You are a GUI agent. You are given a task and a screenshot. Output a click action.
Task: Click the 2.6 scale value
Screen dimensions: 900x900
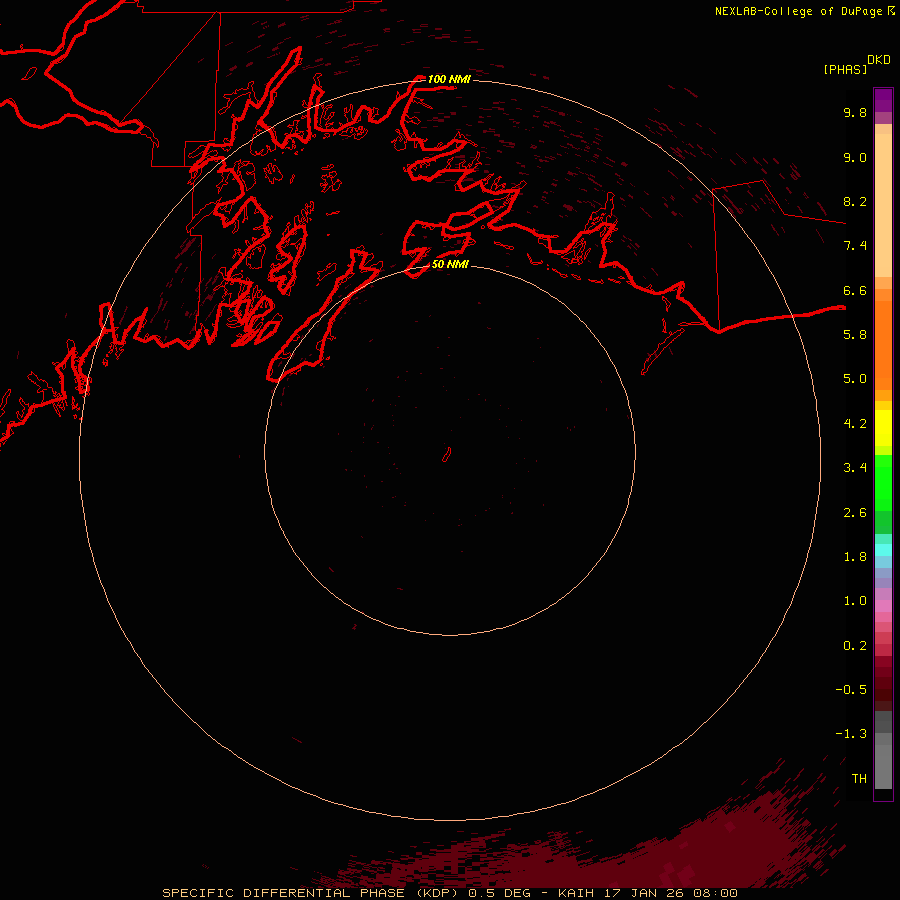tap(855, 513)
